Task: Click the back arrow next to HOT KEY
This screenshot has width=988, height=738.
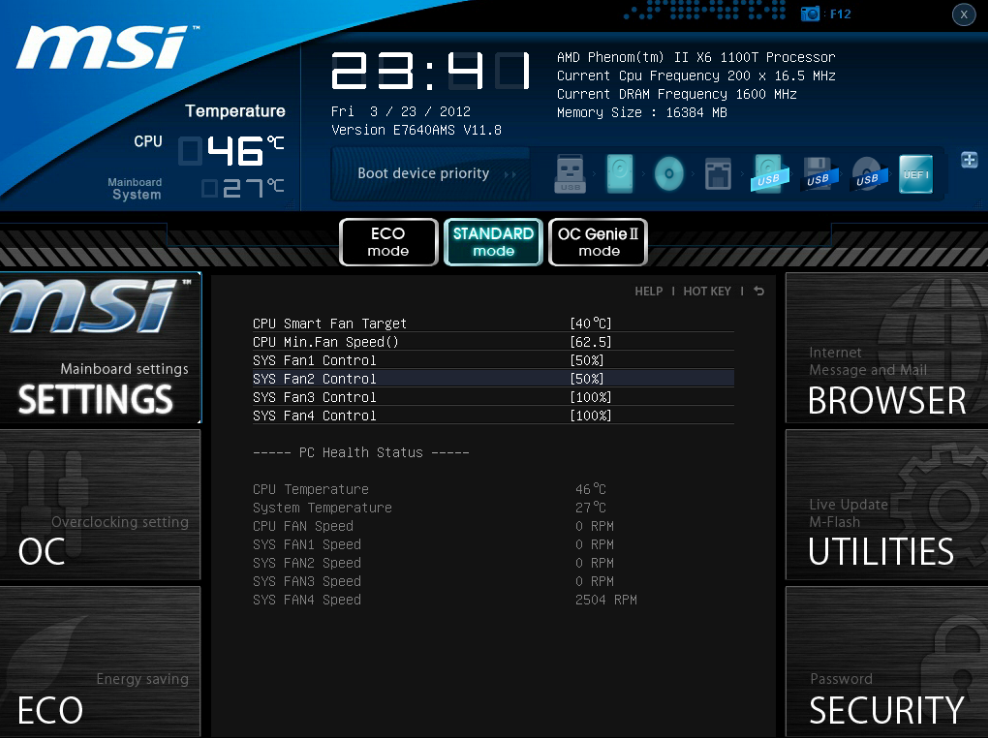Action: point(759,291)
